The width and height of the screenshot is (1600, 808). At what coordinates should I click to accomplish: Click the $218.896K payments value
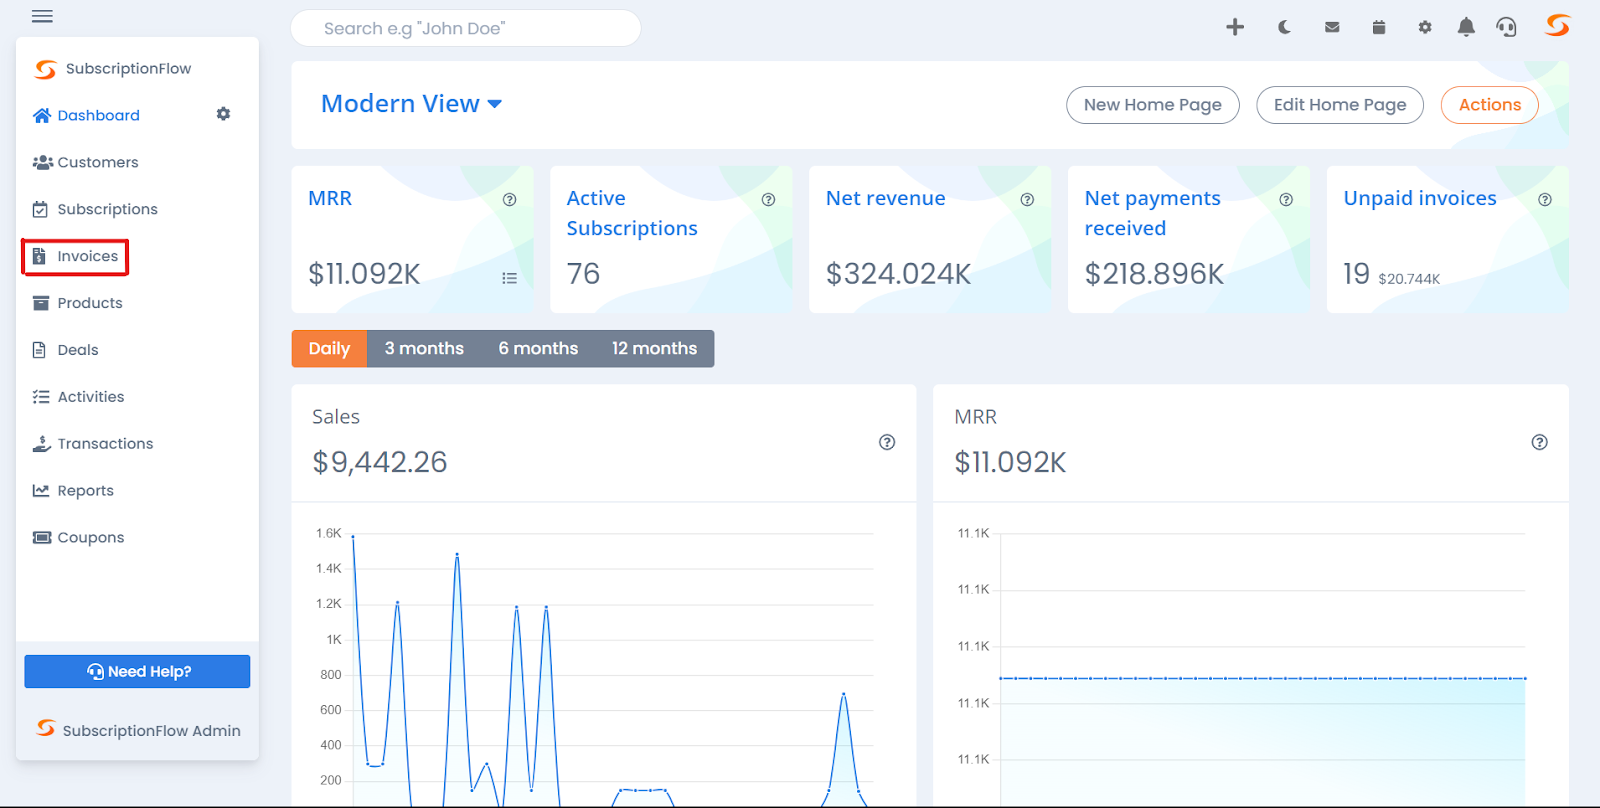(x=1154, y=274)
